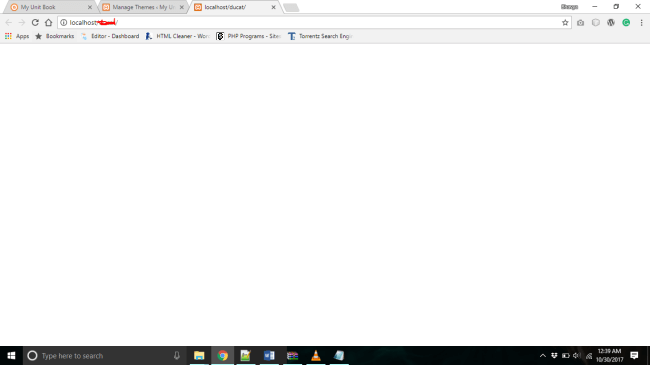Open the volume control icon
The width and height of the screenshot is (650, 365).
pyautogui.click(x=577, y=355)
